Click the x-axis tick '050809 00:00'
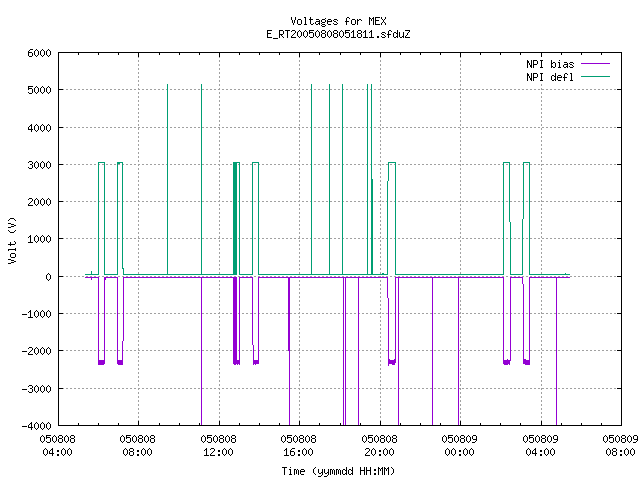 coord(459,446)
